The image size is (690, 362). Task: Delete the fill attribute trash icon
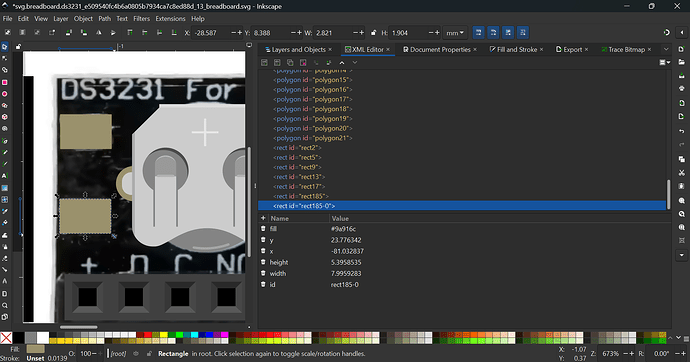click(x=263, y=229)
